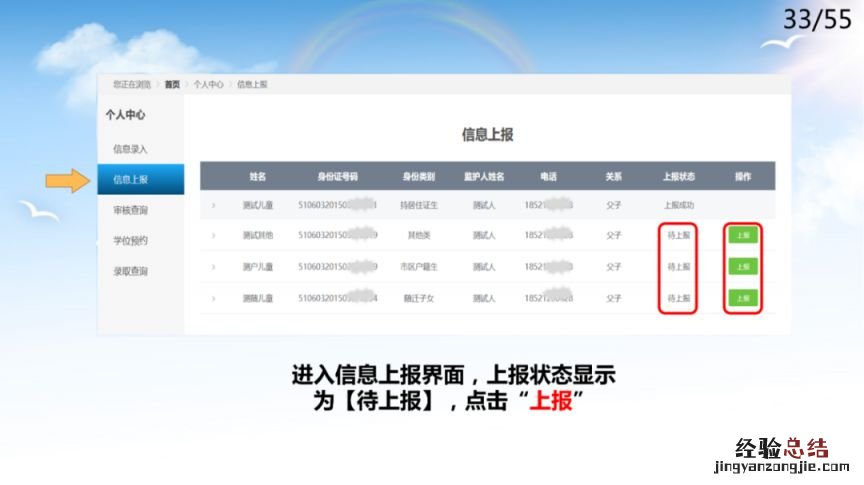Click the 上报状态 column header

679,176
